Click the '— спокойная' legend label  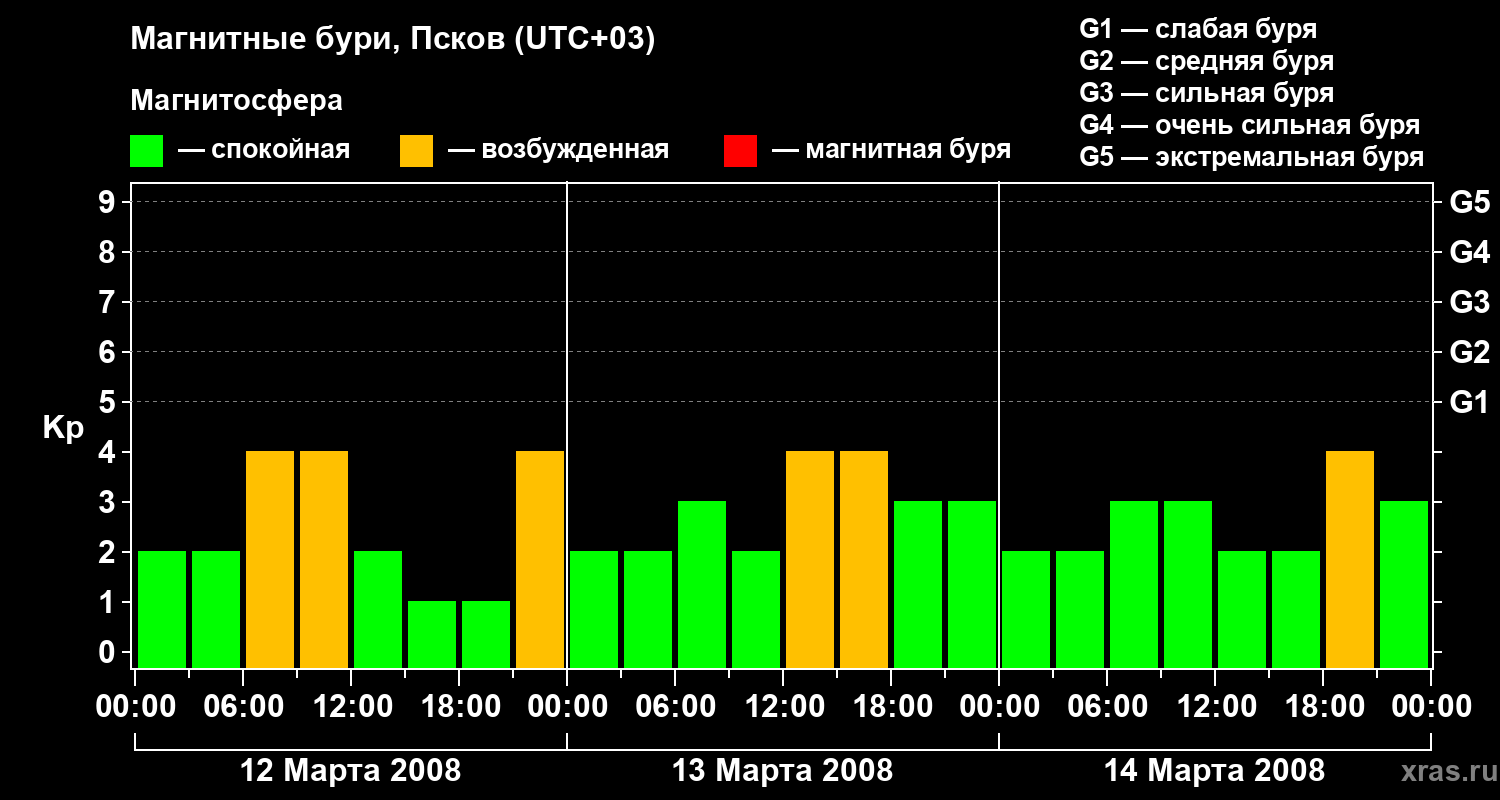pos(264,151)
